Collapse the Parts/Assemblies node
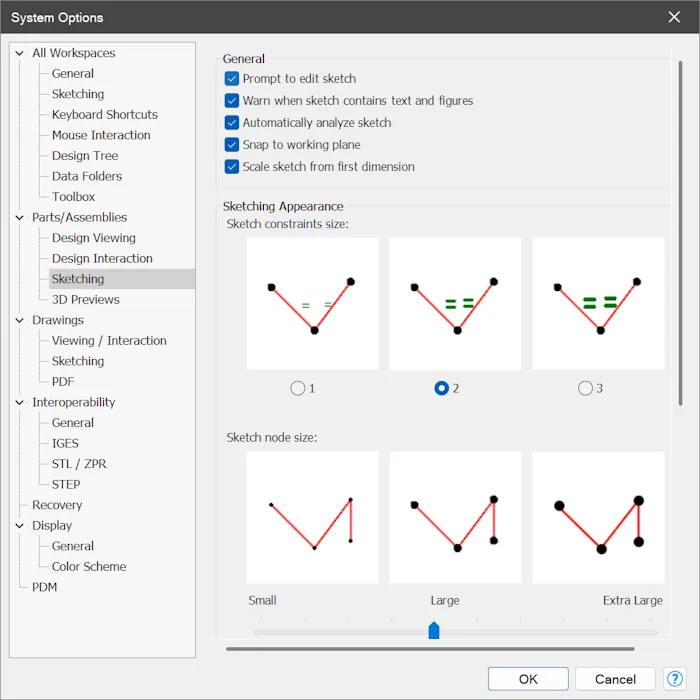700x700 pixels. tap(19, 217)
